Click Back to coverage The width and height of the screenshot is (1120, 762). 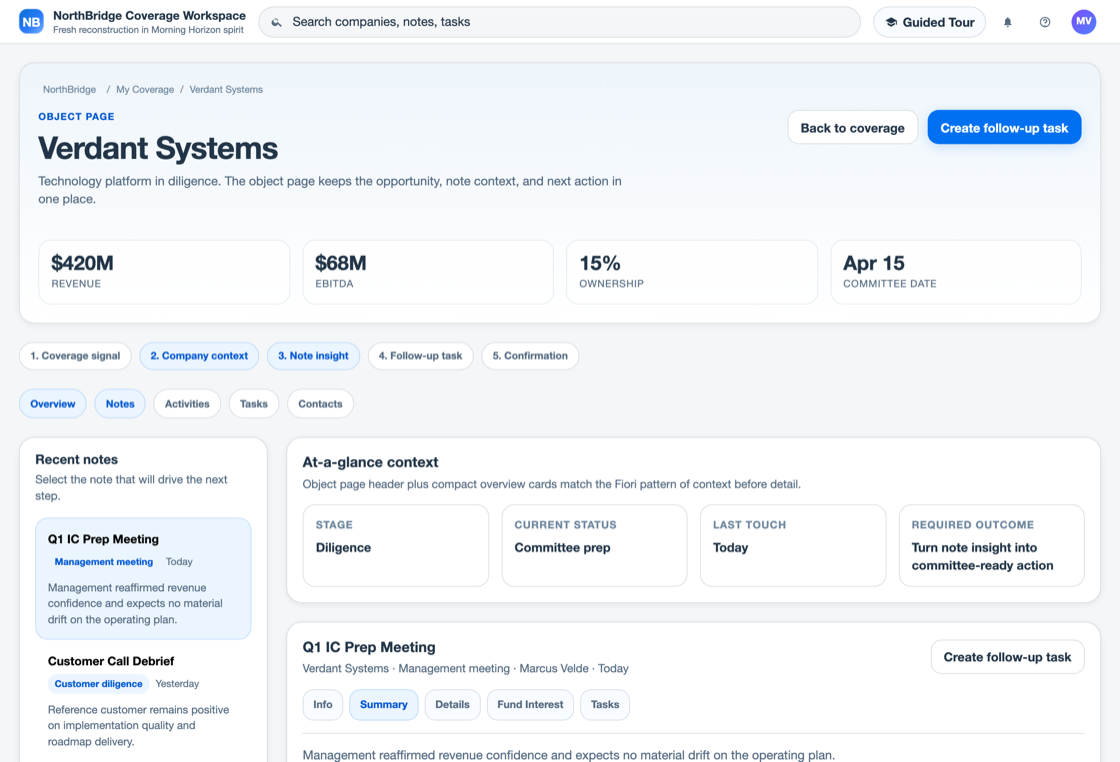853,127
